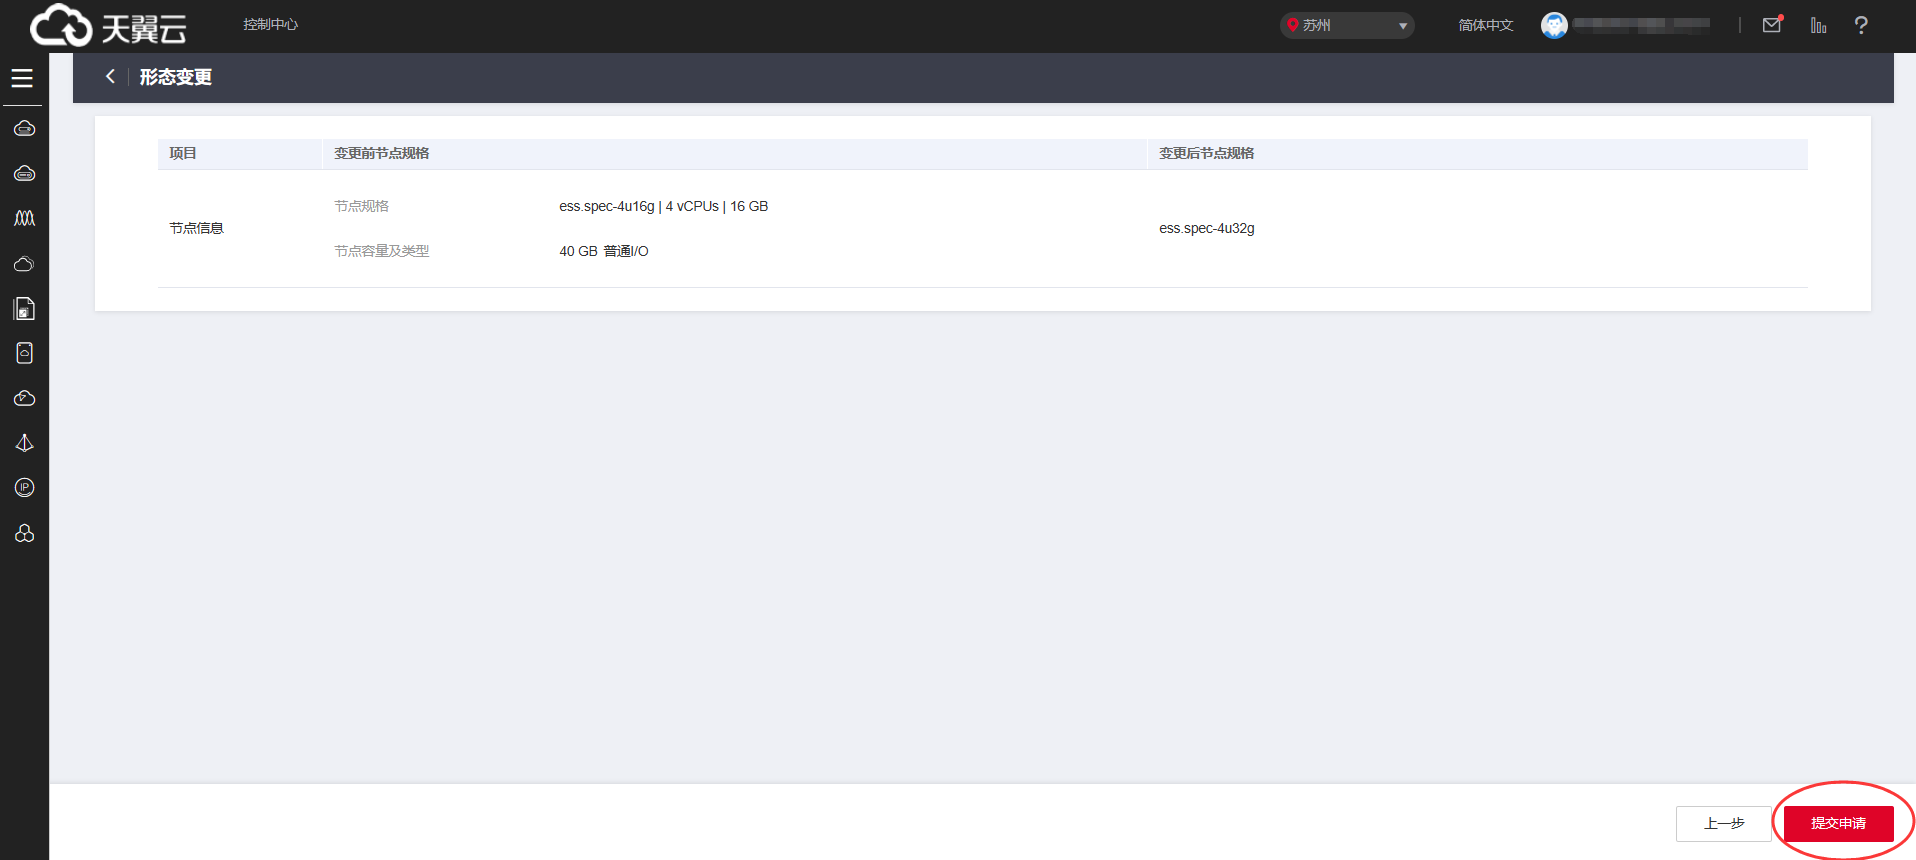
Task: Click the 变更后节点规格 column header
Action: tap(1206, 153)
